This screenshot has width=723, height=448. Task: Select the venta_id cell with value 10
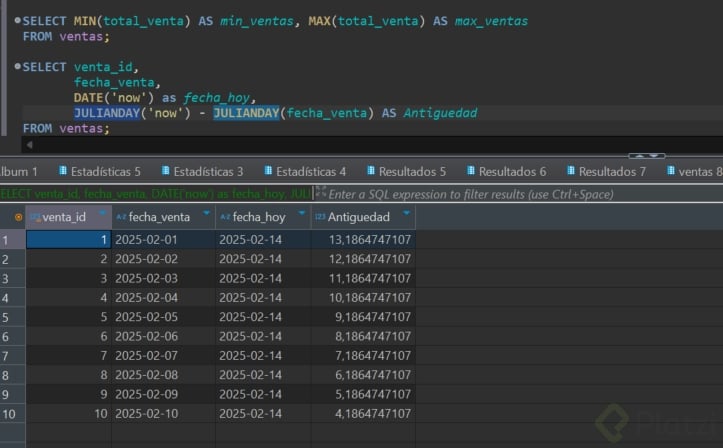coord(69,414)
